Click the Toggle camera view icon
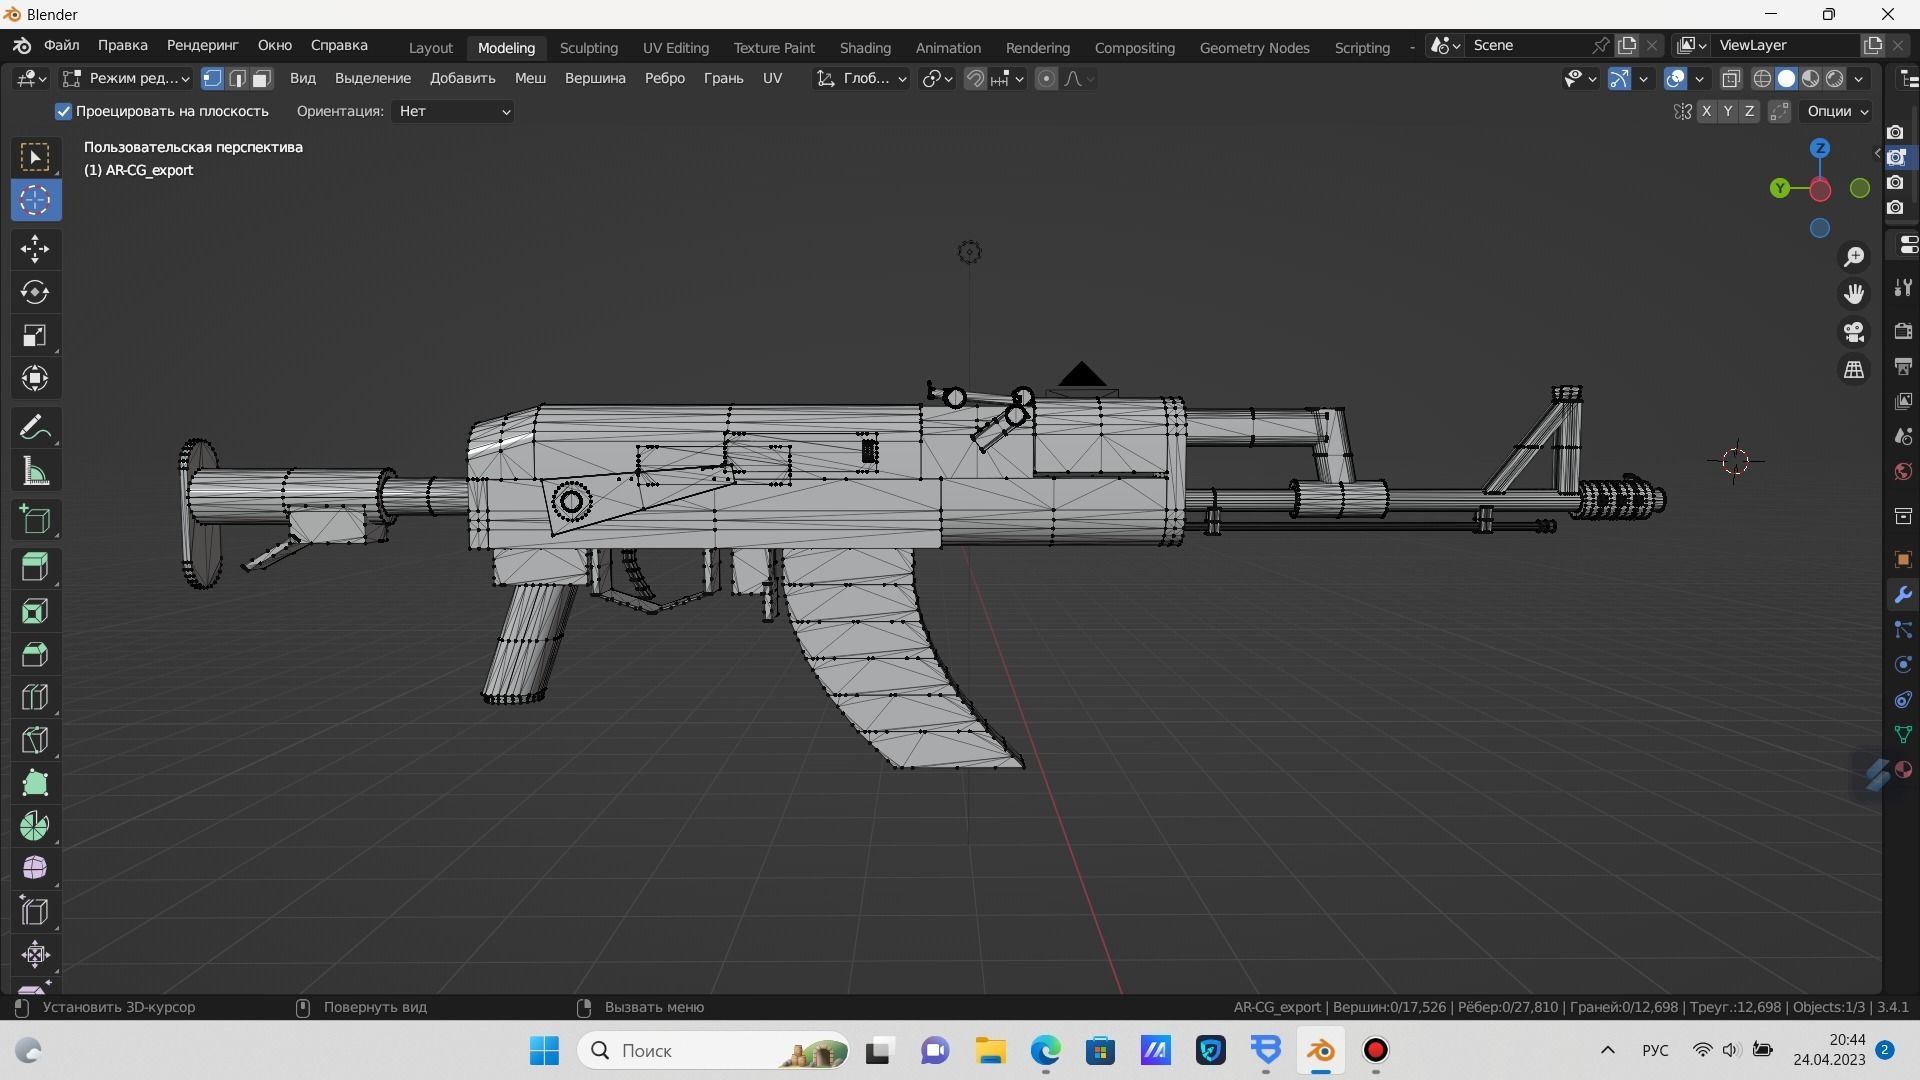Image resolution: width=1920 pixels, height=1080 pixels. [x=1854, y=332]
